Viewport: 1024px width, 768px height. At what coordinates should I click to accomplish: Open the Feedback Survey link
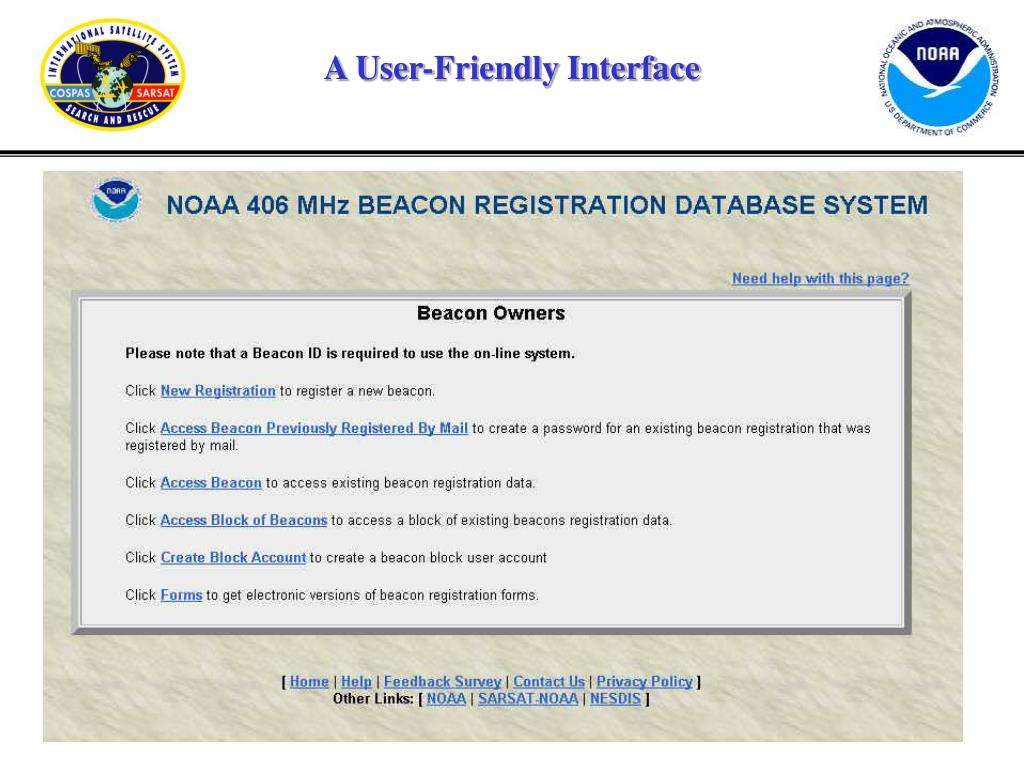point(442,681)
